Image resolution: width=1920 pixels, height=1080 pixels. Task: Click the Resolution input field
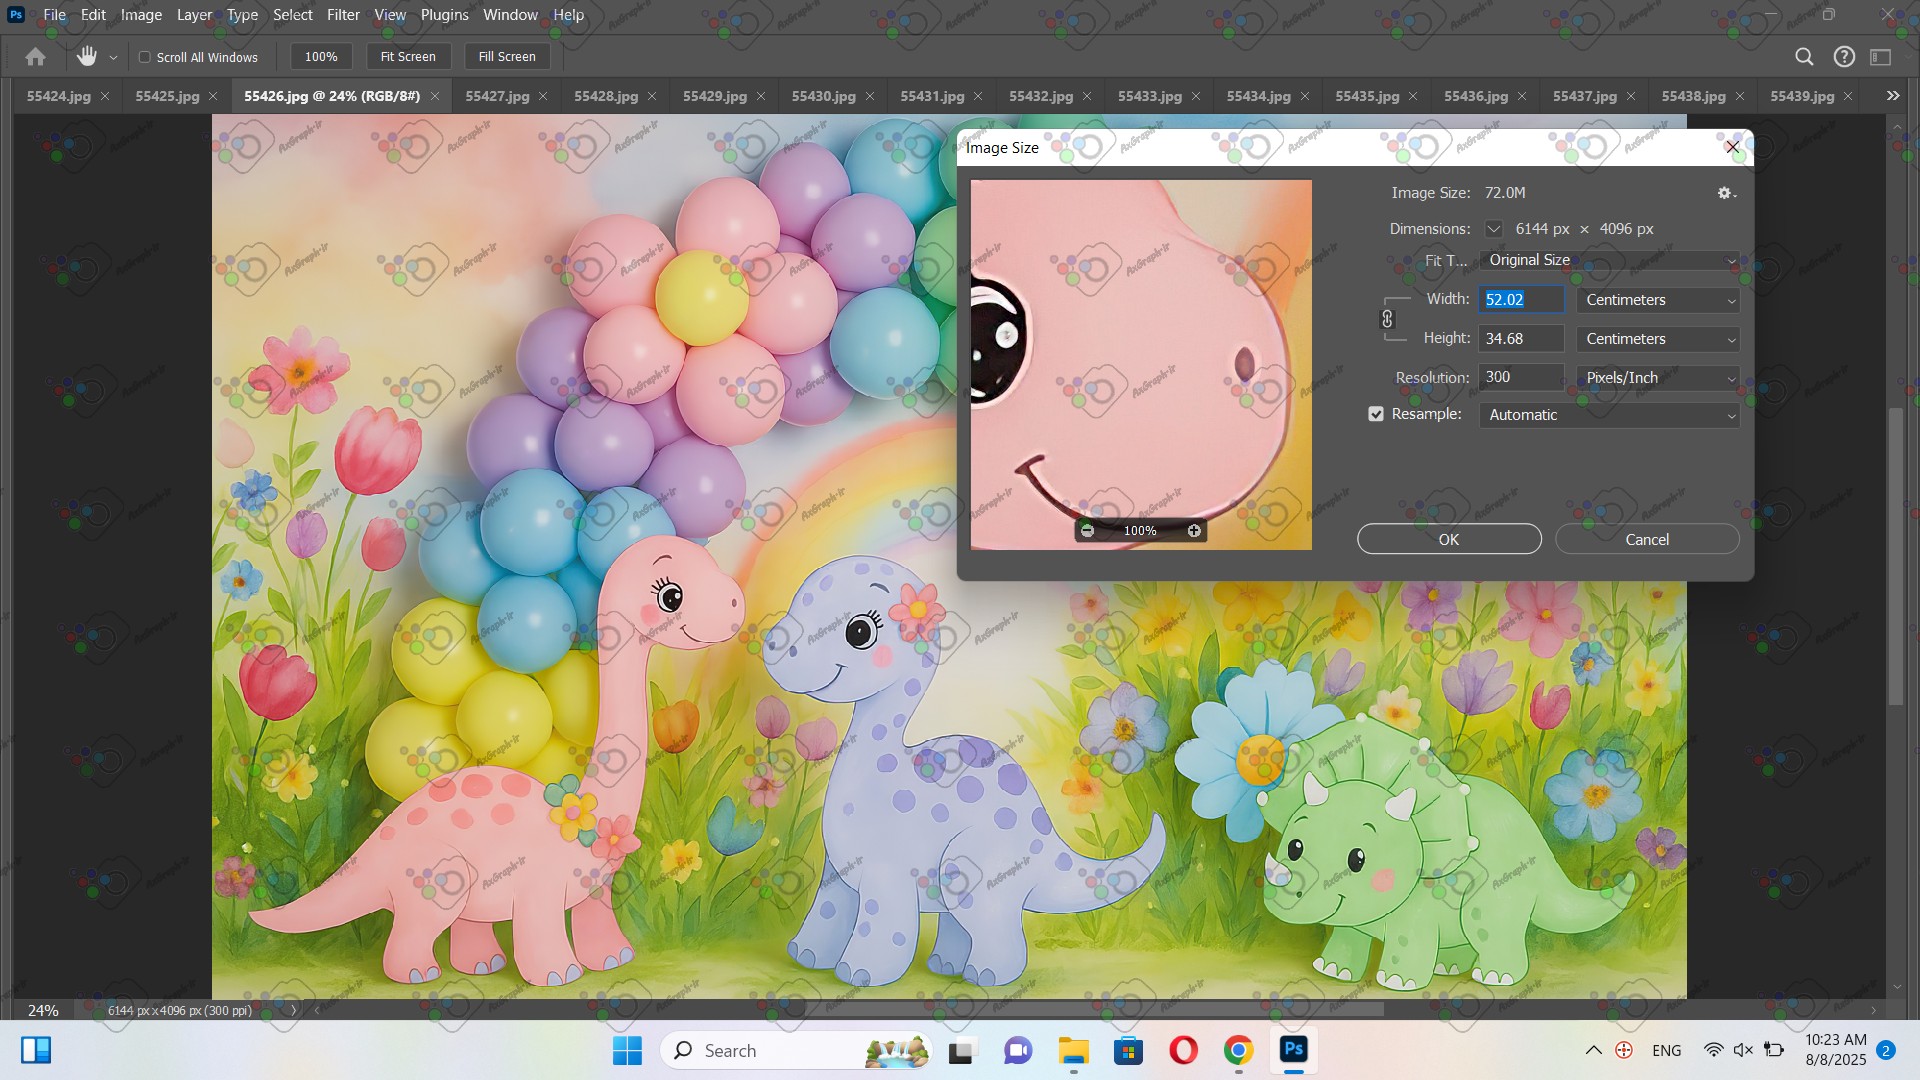[x=1520, y=377]
